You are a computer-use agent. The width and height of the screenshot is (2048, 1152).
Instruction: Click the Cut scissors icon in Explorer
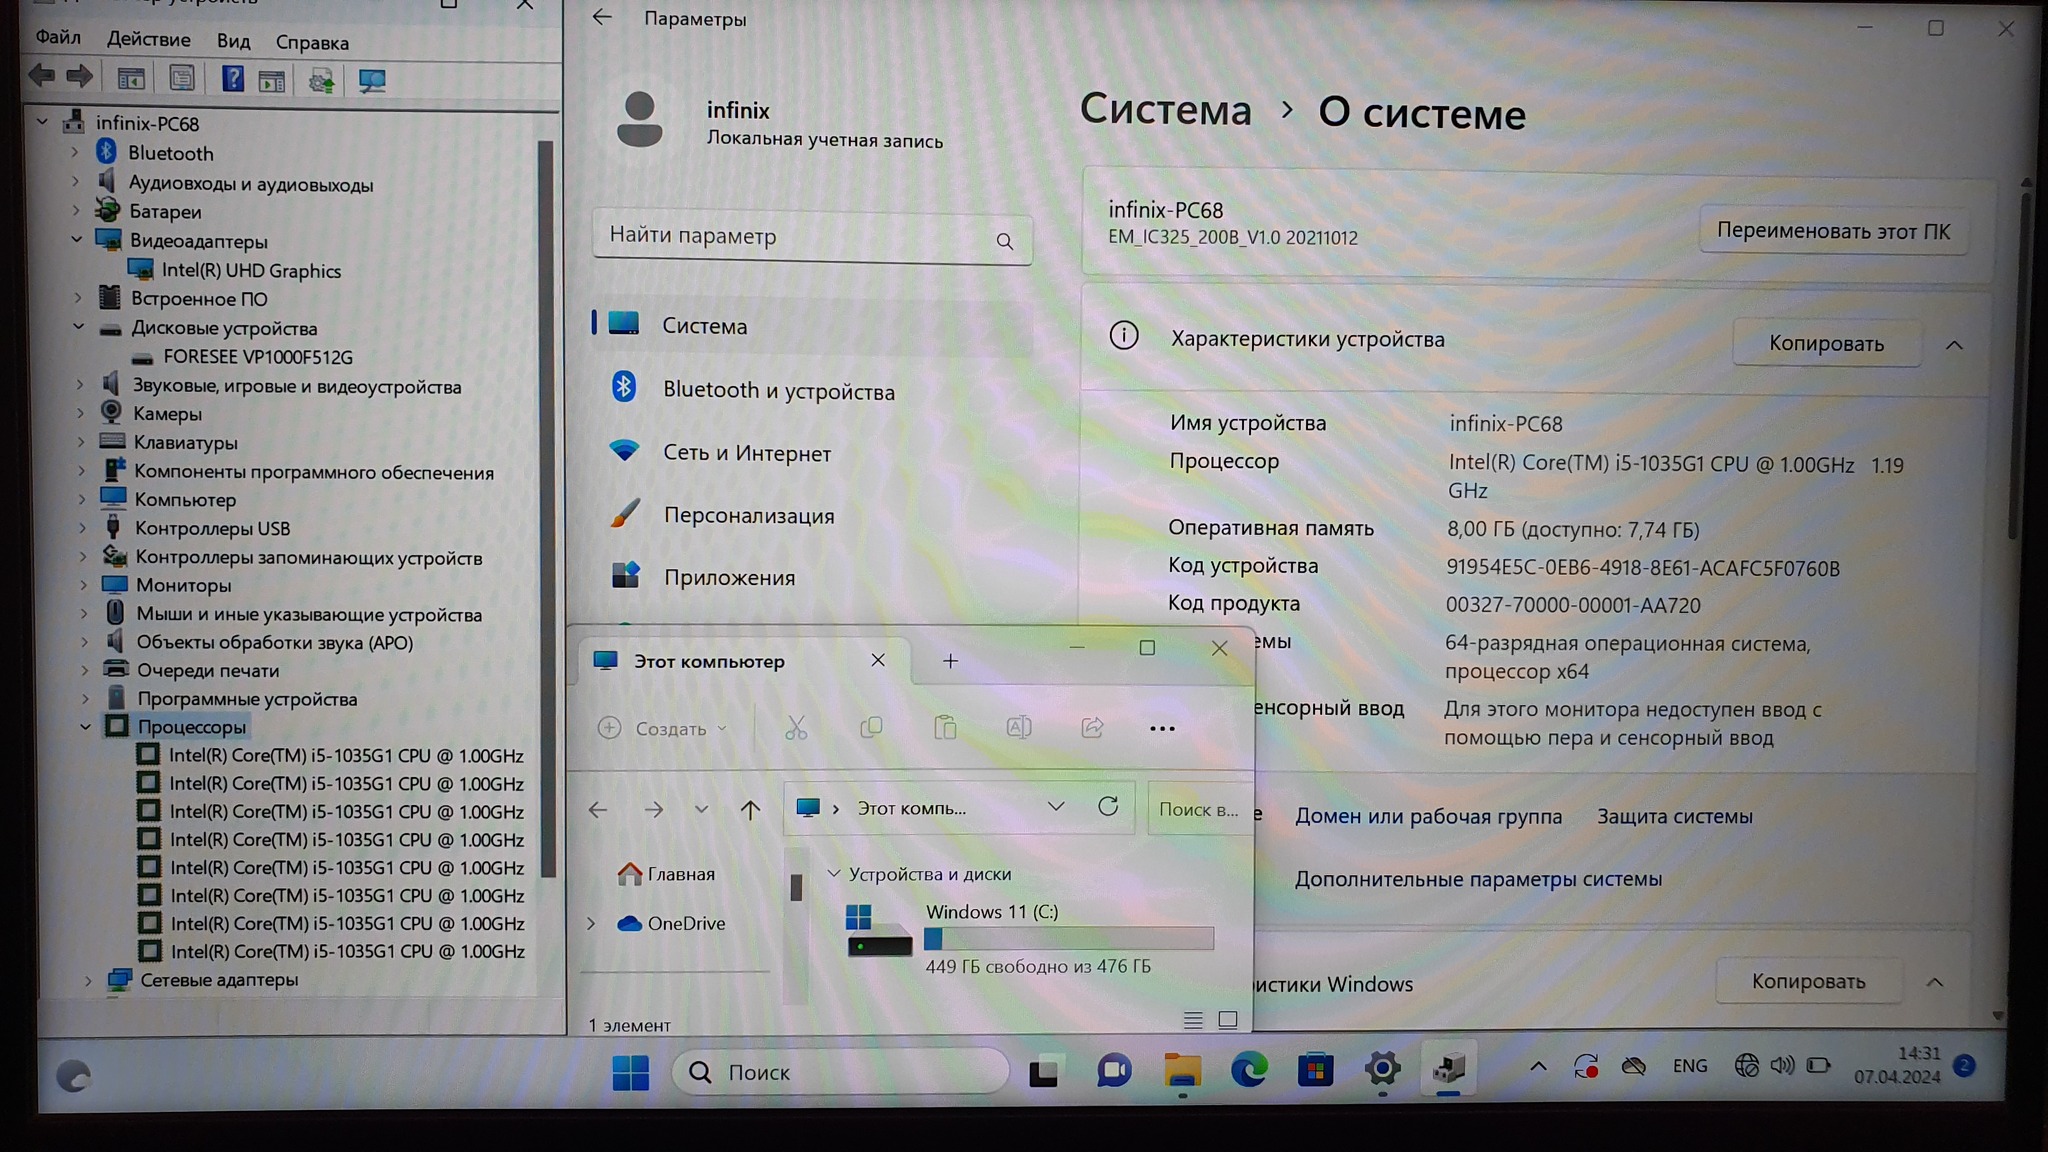coord(796,728)
